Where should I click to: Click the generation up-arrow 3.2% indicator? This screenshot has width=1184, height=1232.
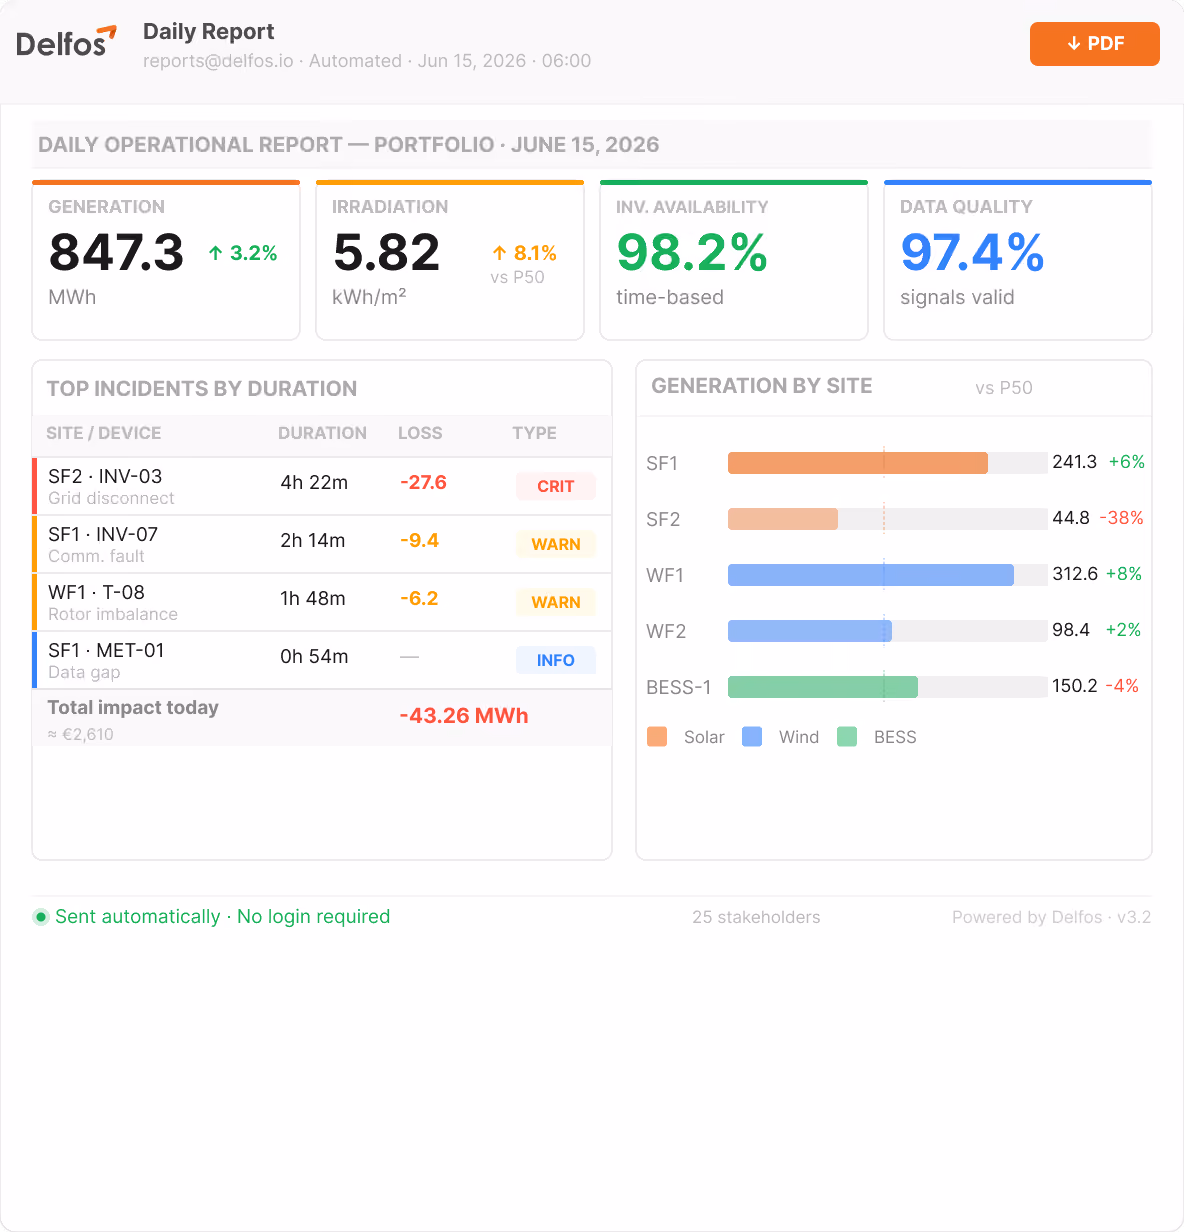pyautogui.click(x=243, y=253)
